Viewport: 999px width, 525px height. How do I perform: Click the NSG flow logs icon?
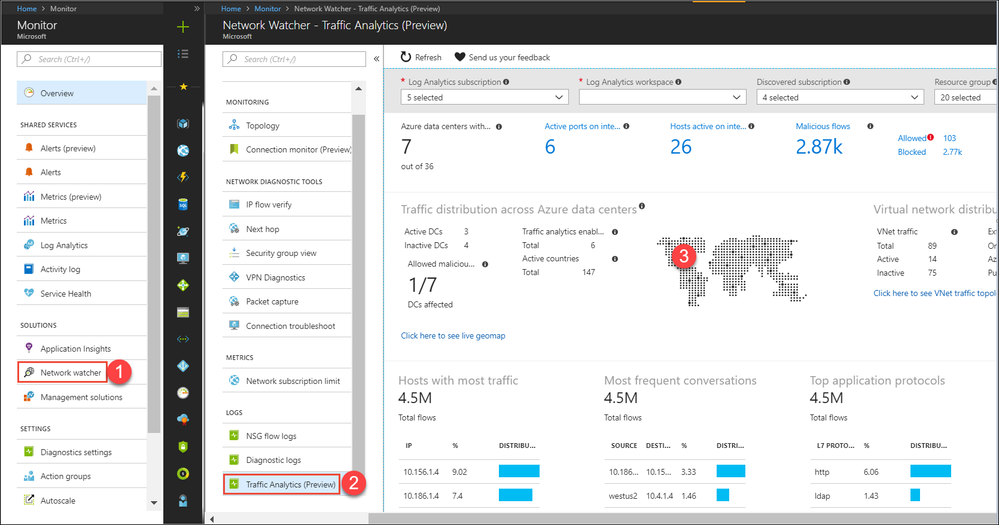234,435
